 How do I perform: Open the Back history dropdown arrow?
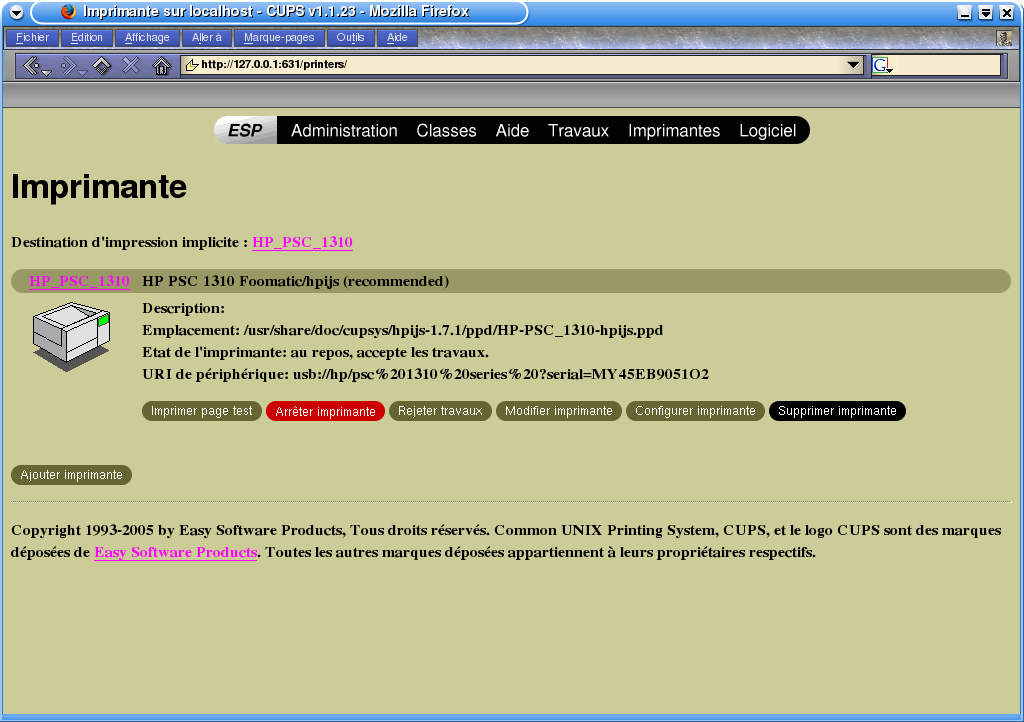[46, 72]
